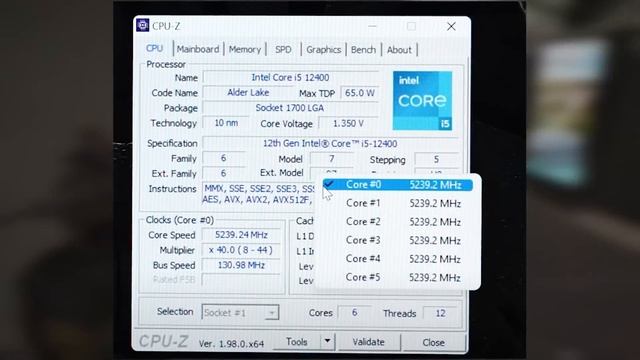Screen dimensions: 640x360
Task: Close the CPU-Z window with X
Action: [x=451, y=27]
